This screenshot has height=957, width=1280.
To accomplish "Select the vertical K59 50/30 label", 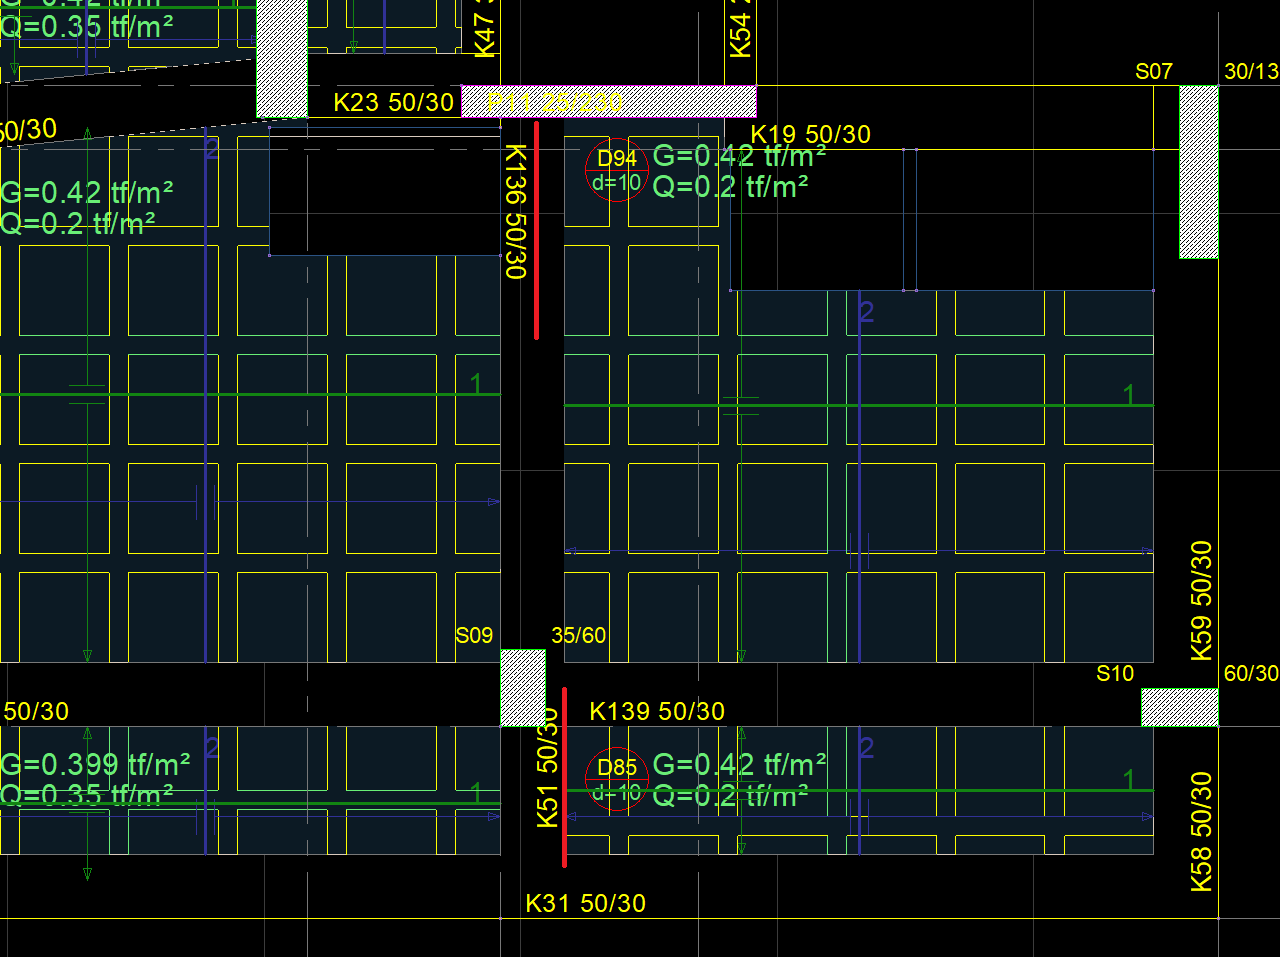I will click(1202, 600).
